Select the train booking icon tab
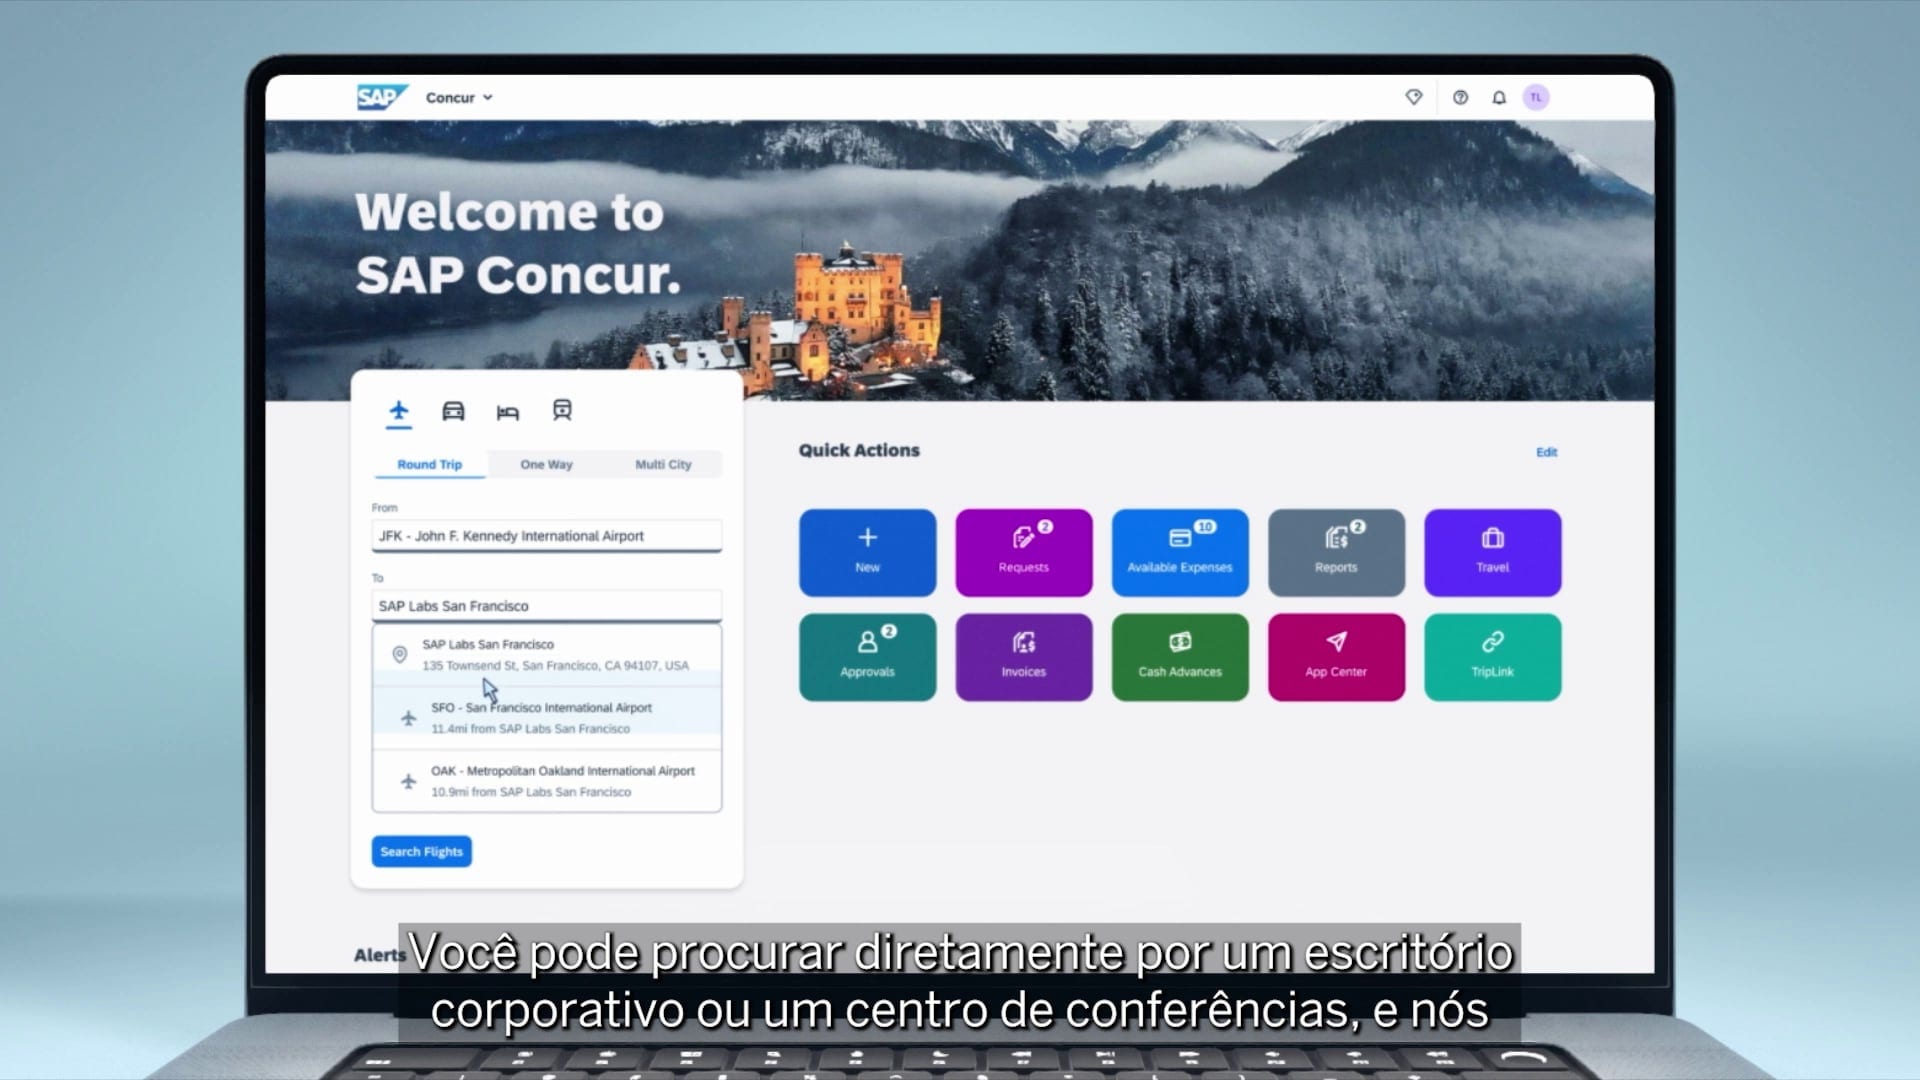The image size is (1920, 1080). (562, 411)
